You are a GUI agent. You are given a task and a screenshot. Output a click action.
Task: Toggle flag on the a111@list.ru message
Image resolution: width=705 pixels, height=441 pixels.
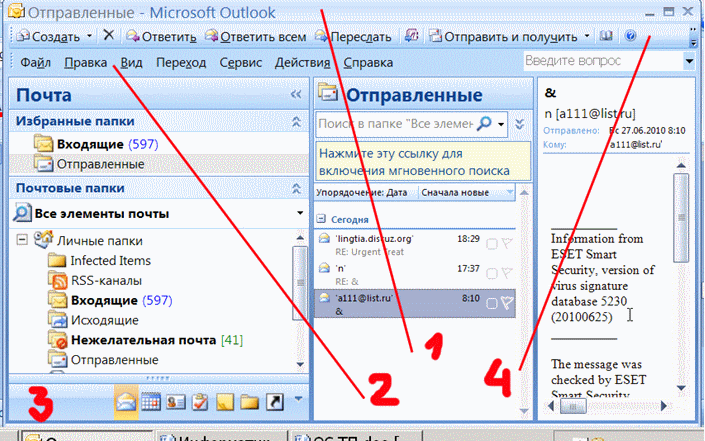507,304
